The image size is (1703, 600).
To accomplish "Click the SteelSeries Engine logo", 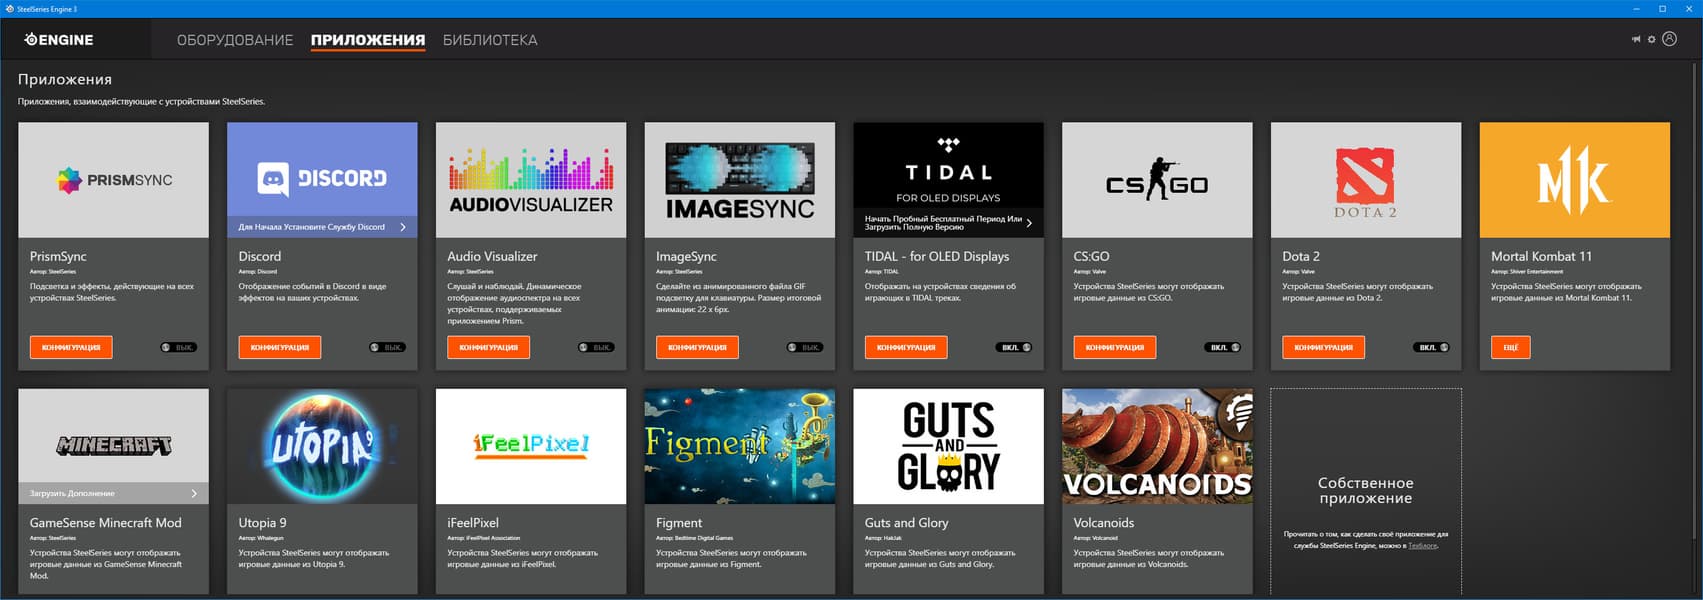I will (x=59, y=40).
